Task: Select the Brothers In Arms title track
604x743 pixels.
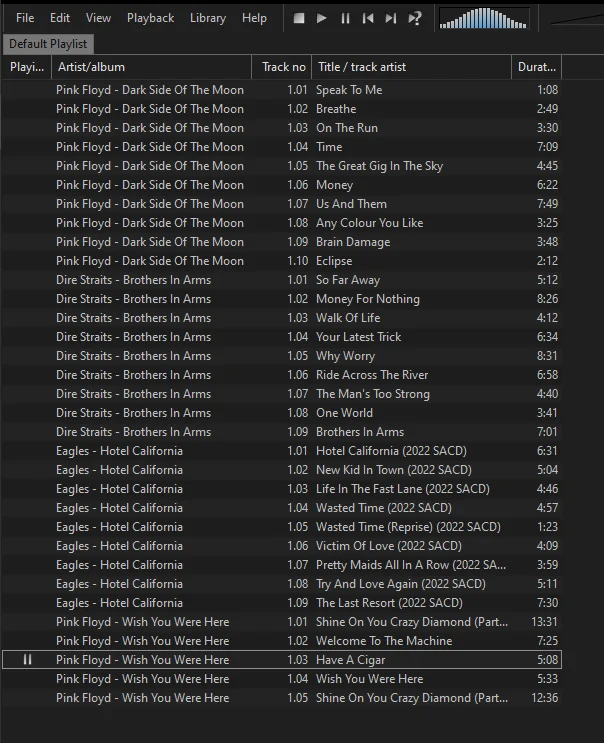Action: 282,432
